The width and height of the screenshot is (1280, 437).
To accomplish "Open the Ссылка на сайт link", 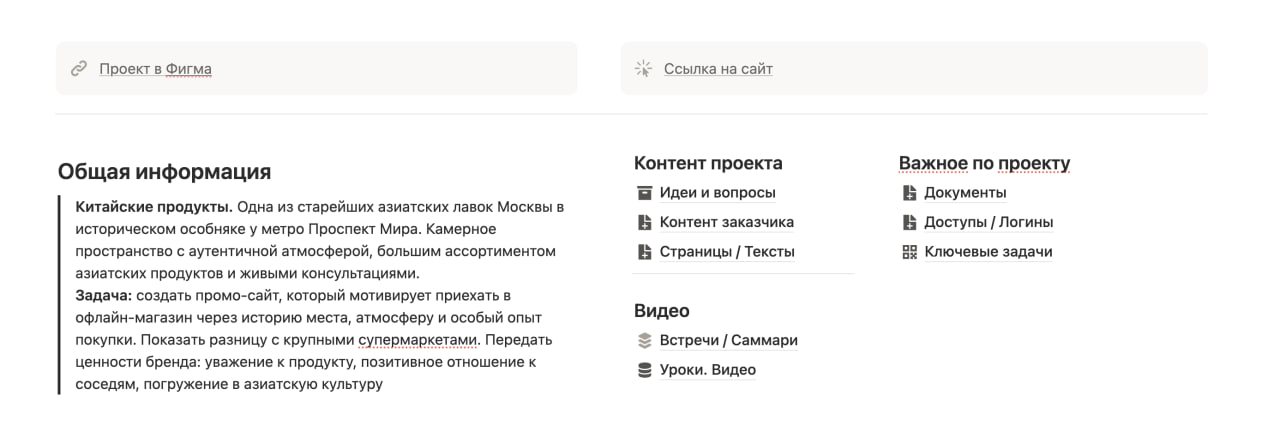I will (x=718, y=69).
